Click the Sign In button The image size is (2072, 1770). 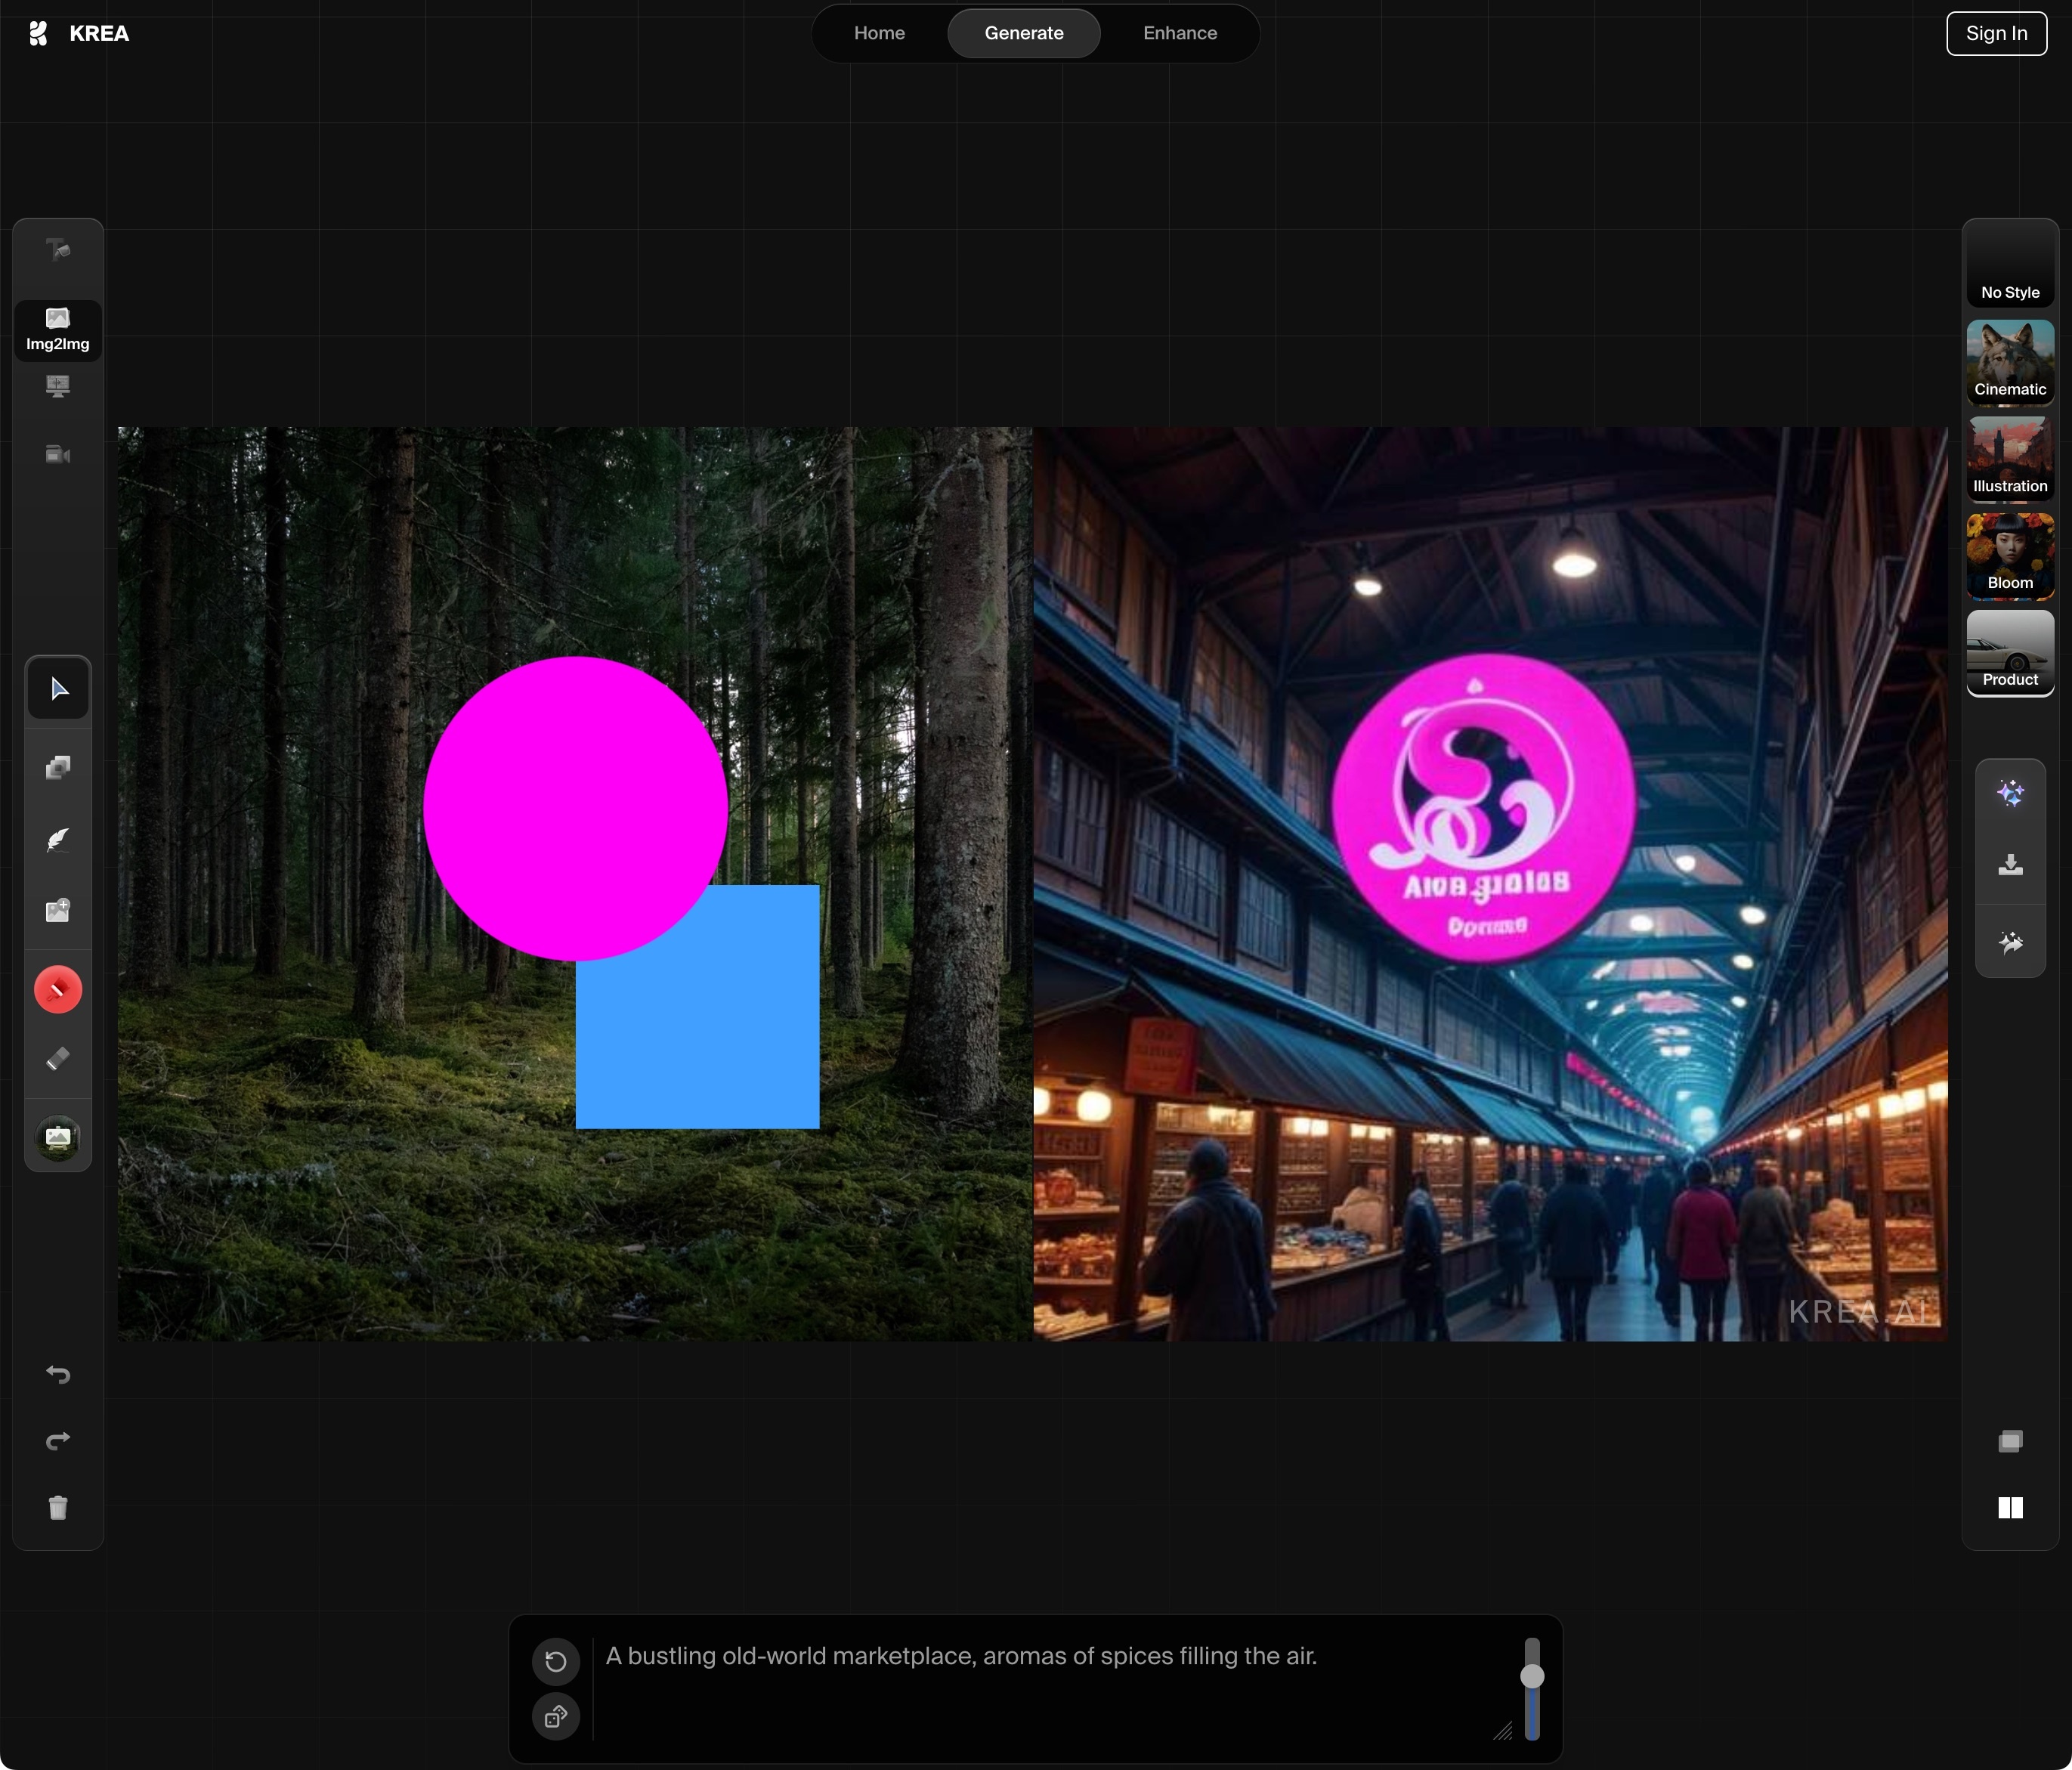pyautogui.click(x=1996, y=33)
